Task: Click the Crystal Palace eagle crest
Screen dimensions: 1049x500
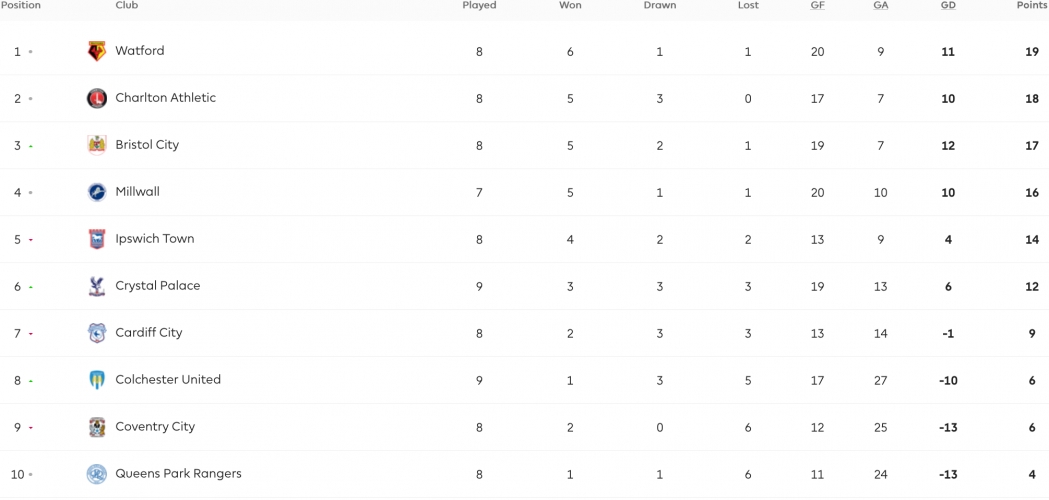Action: [97, 286]
